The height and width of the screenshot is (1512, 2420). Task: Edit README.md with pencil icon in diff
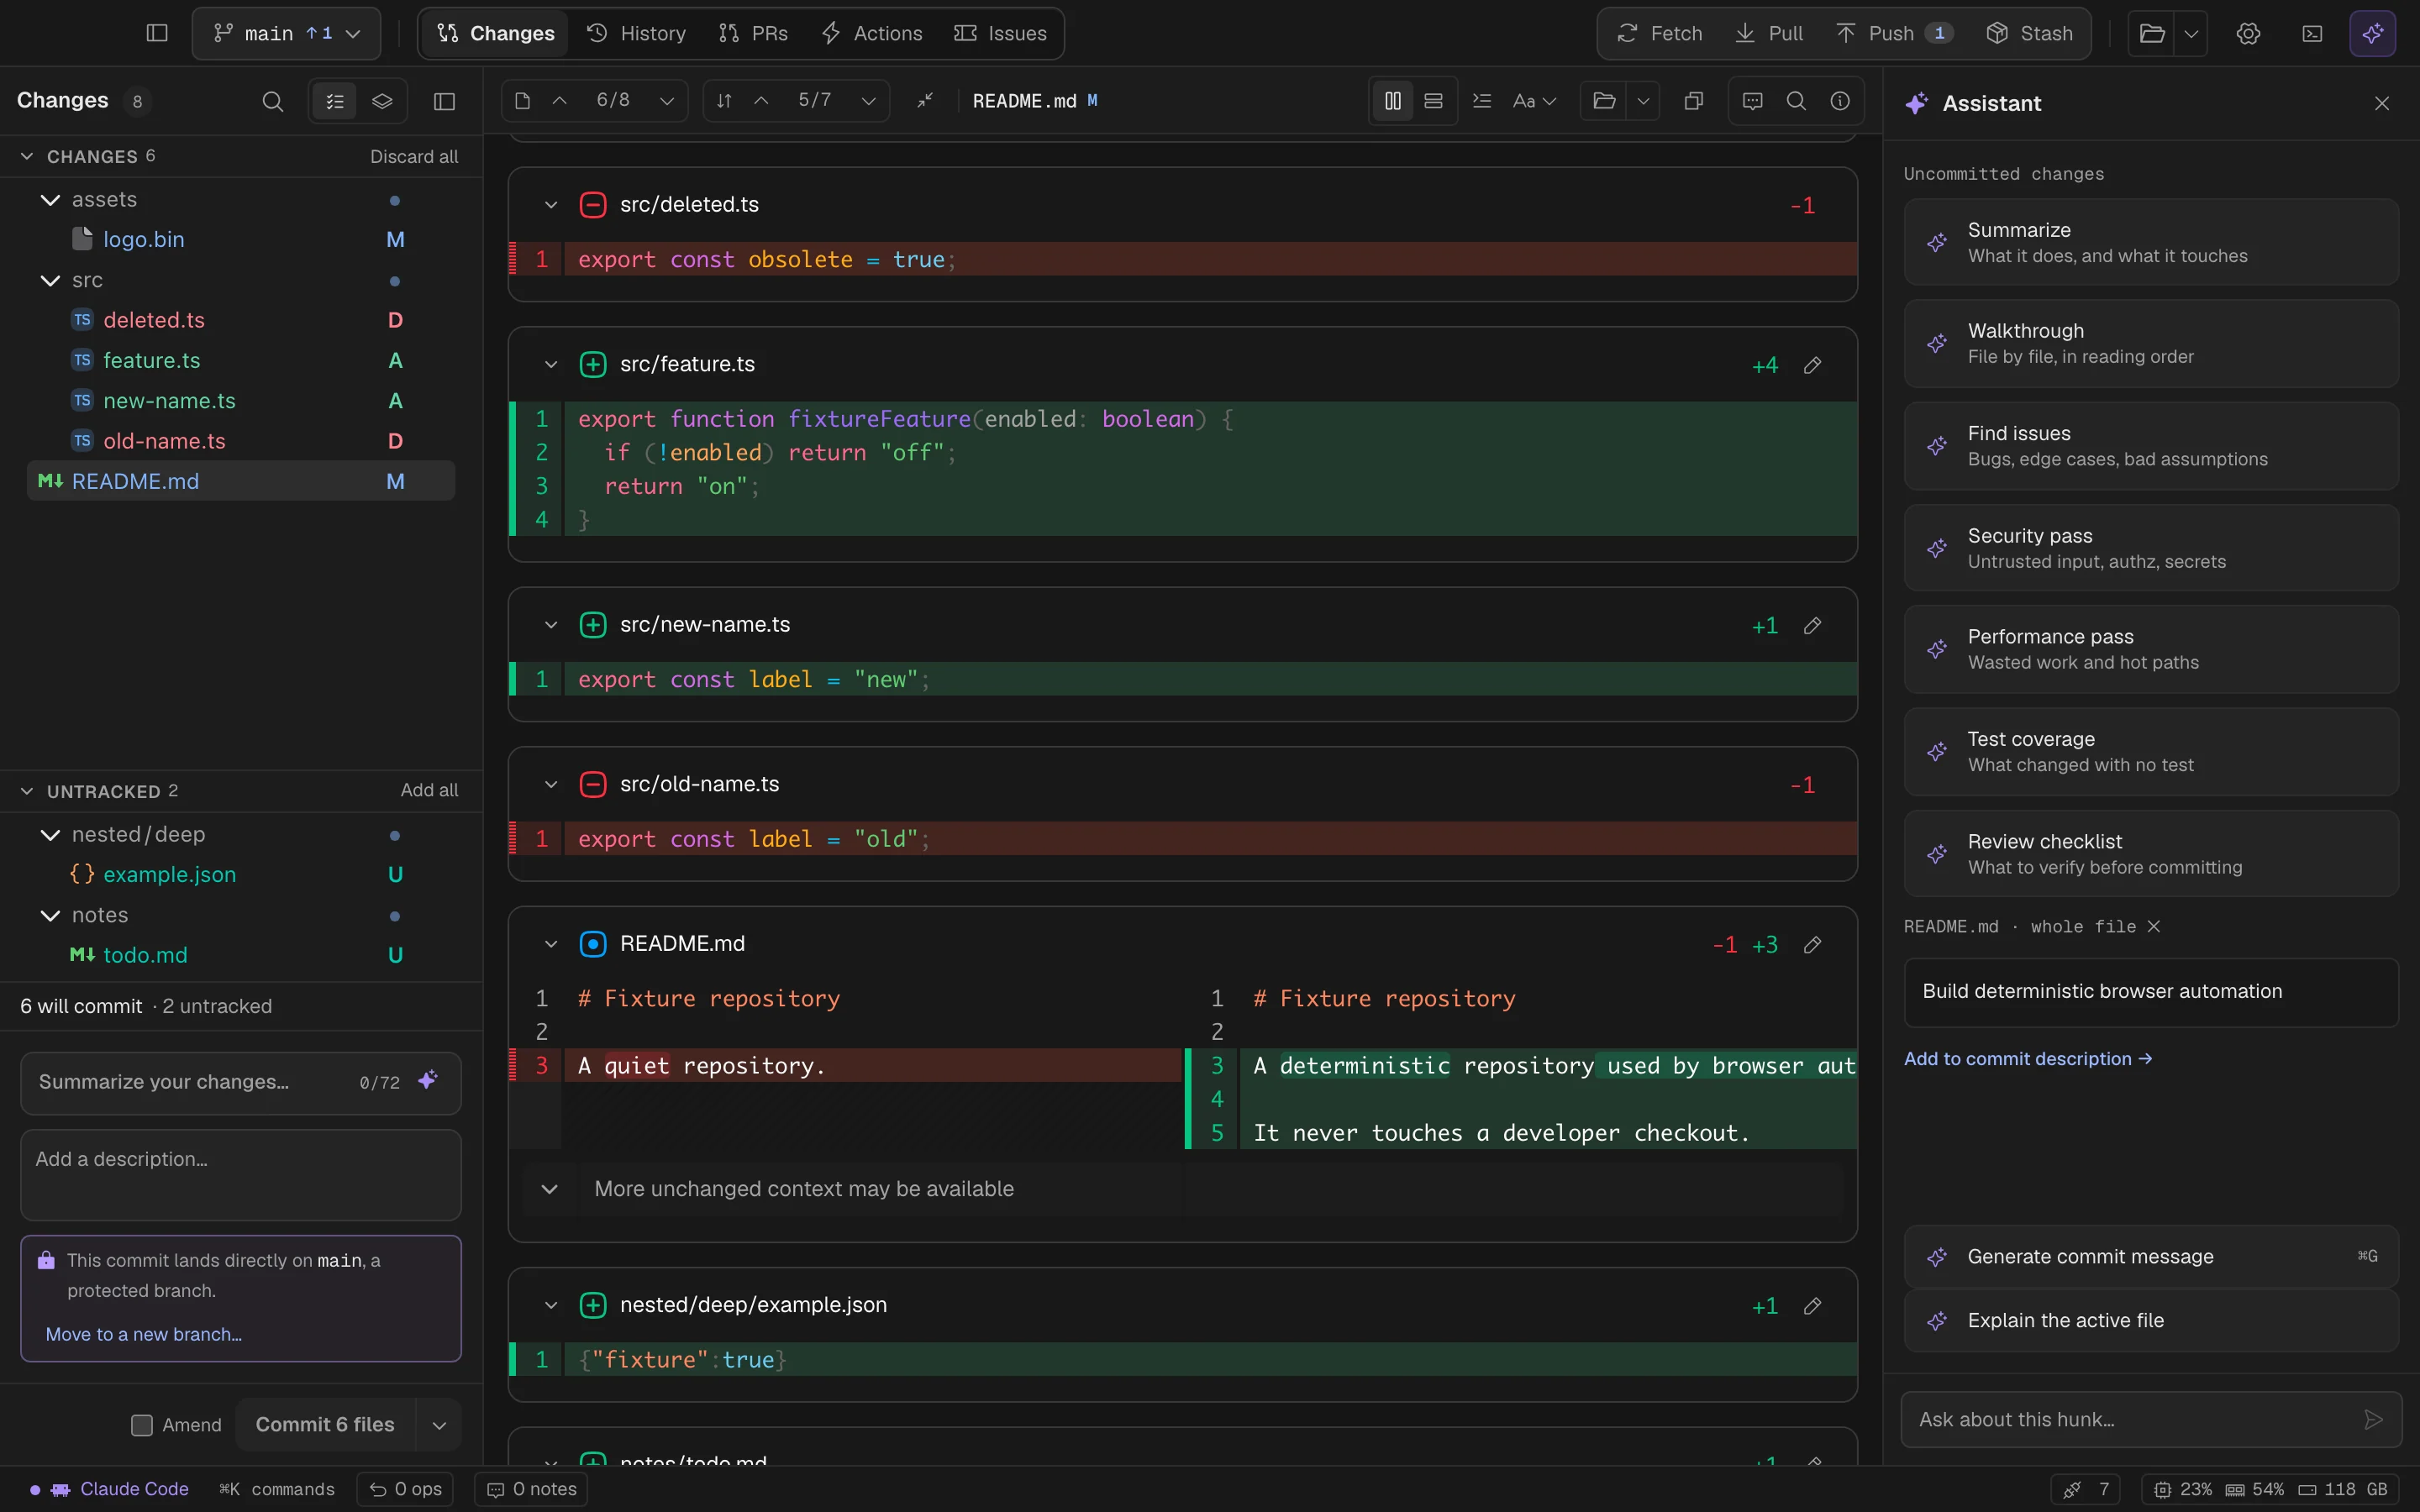tap(1812, 945)
